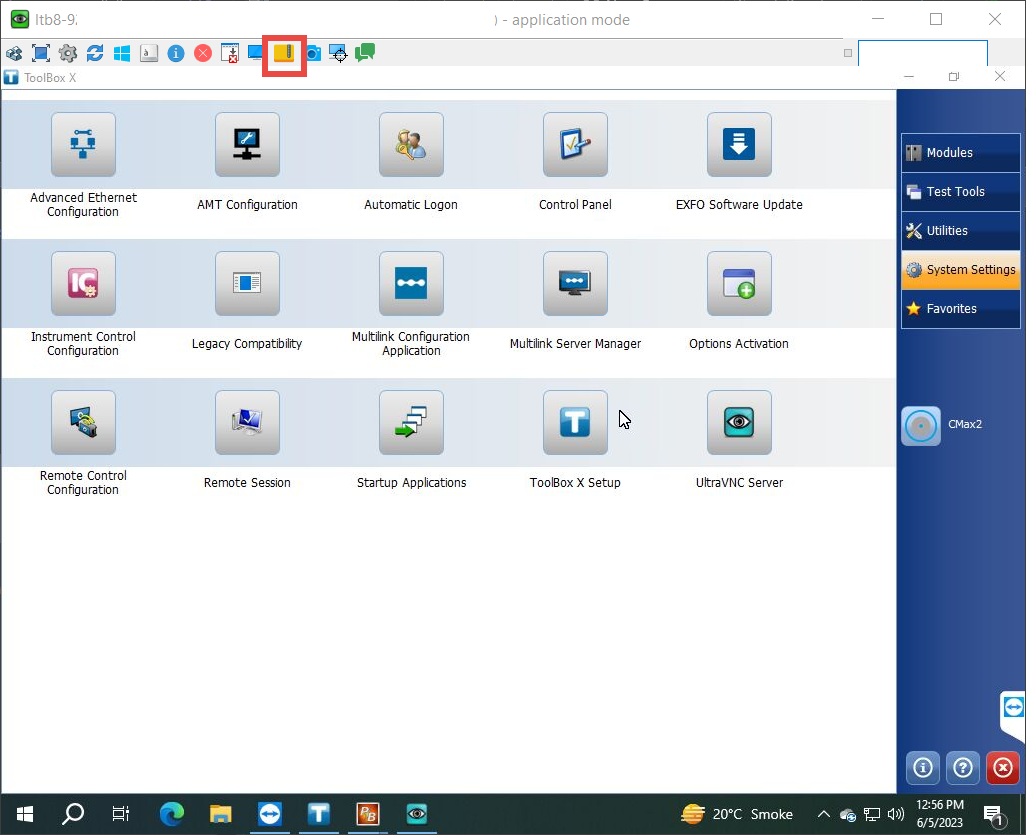This screenshot has height=835, width=1026.
Task: Switch to TeamViewer in the taskbar
Action: pyautogui.click(x=270, y=814)
